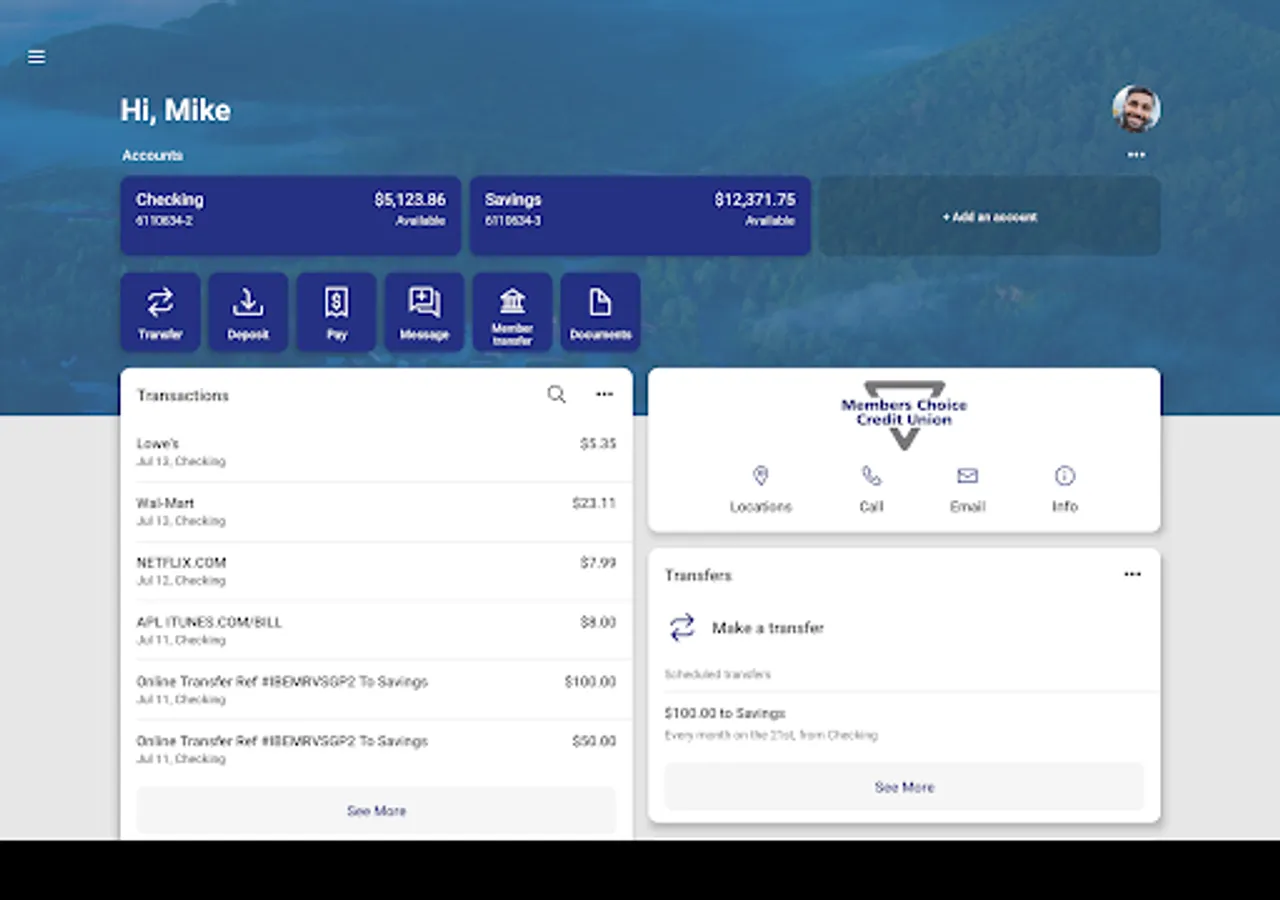
Task: Open the hamburger navigation menu
Action: tap(36, 57)
